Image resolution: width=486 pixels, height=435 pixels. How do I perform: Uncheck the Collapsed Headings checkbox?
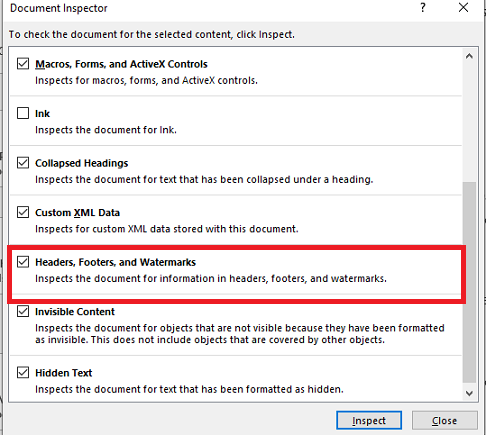[x=23, y=163]
